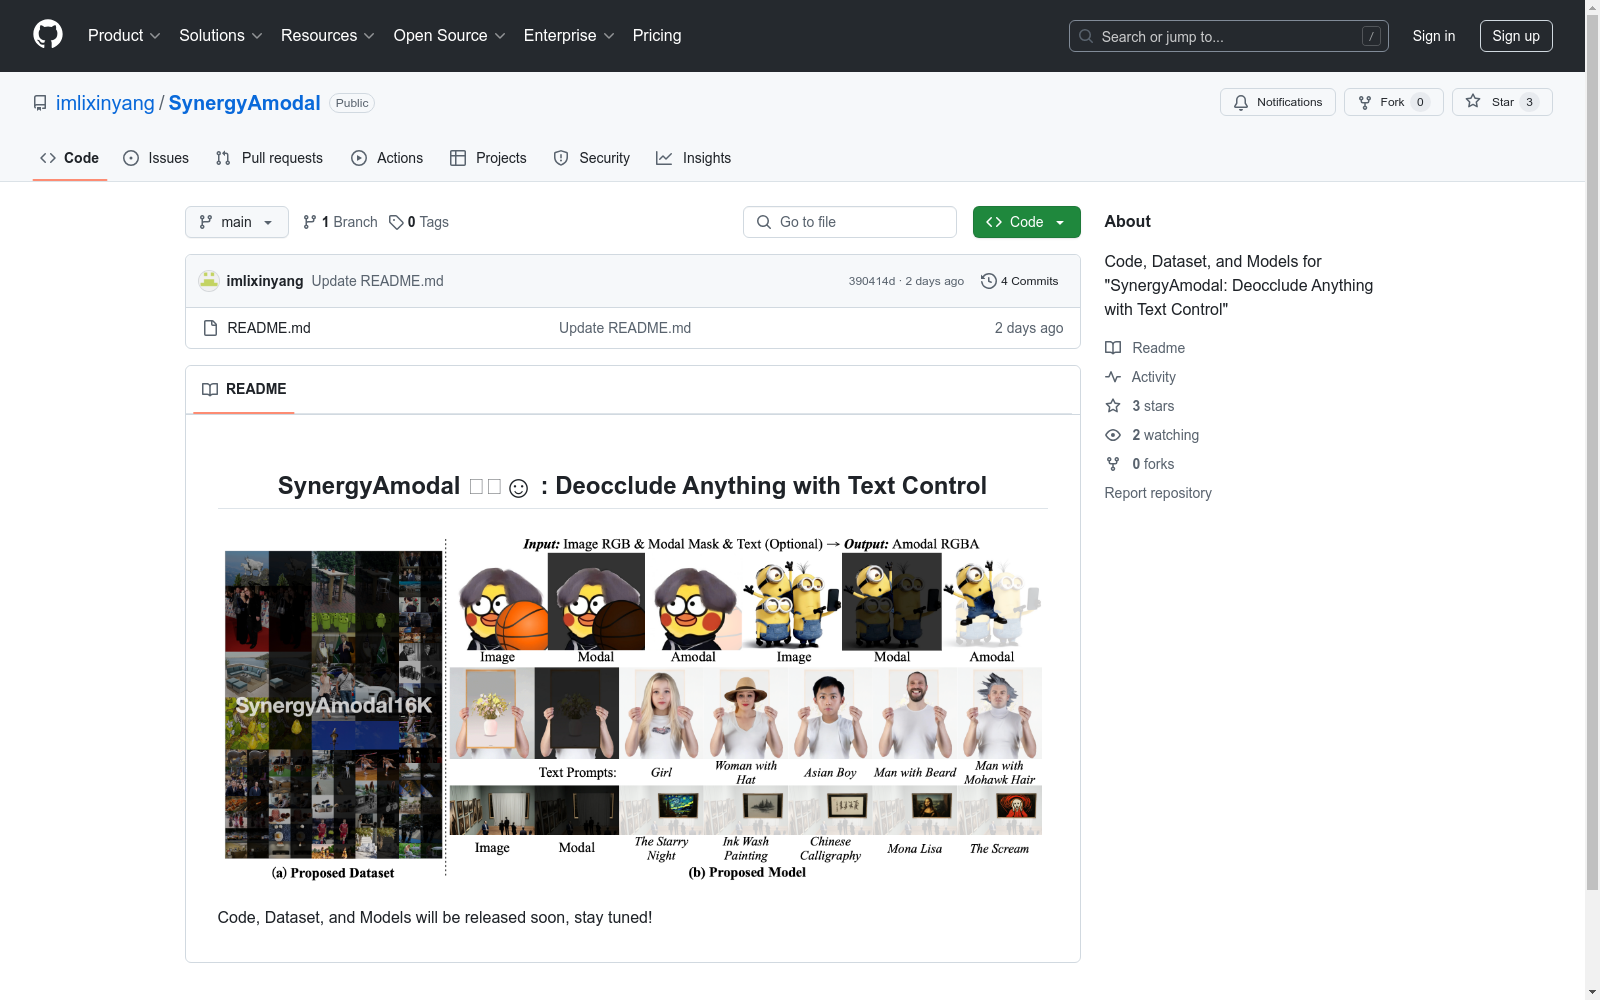The width and height of the screenshot is (1600, 1000).
Task: Open the imlixinyang owner profile link
Action: point(105,103)
